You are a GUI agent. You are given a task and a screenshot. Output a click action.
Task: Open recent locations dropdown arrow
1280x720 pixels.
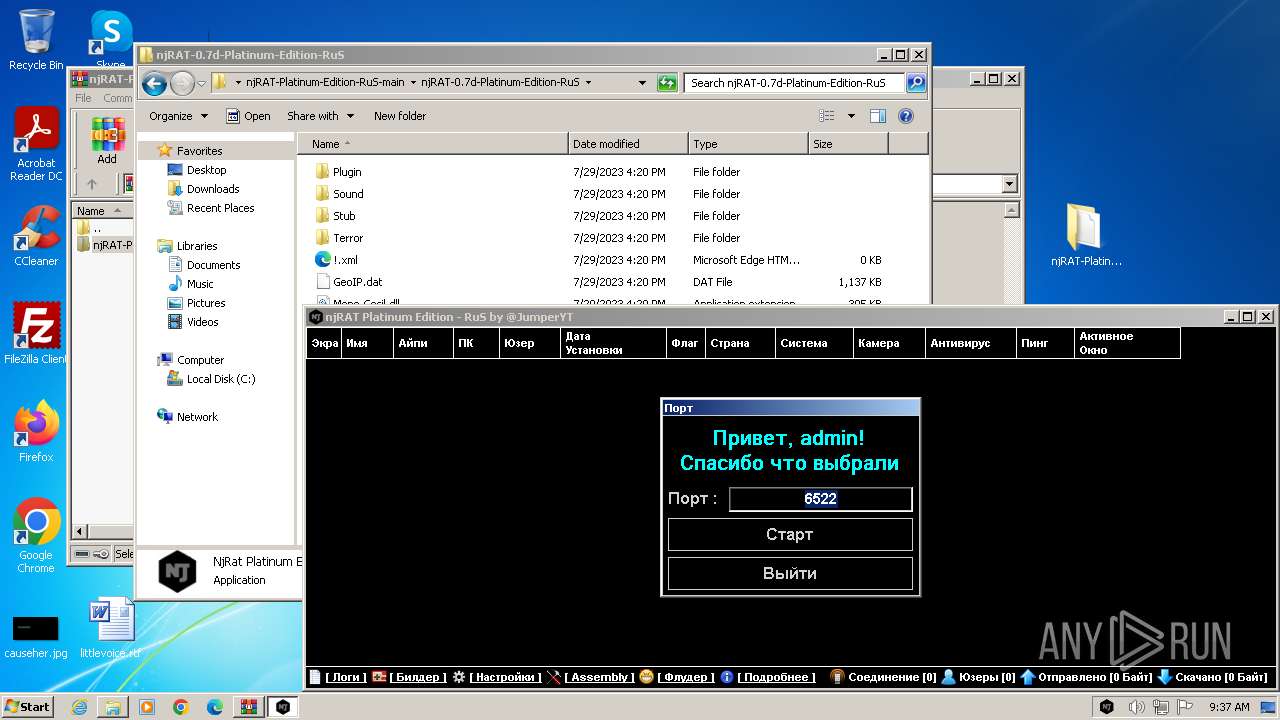point(202,83)
